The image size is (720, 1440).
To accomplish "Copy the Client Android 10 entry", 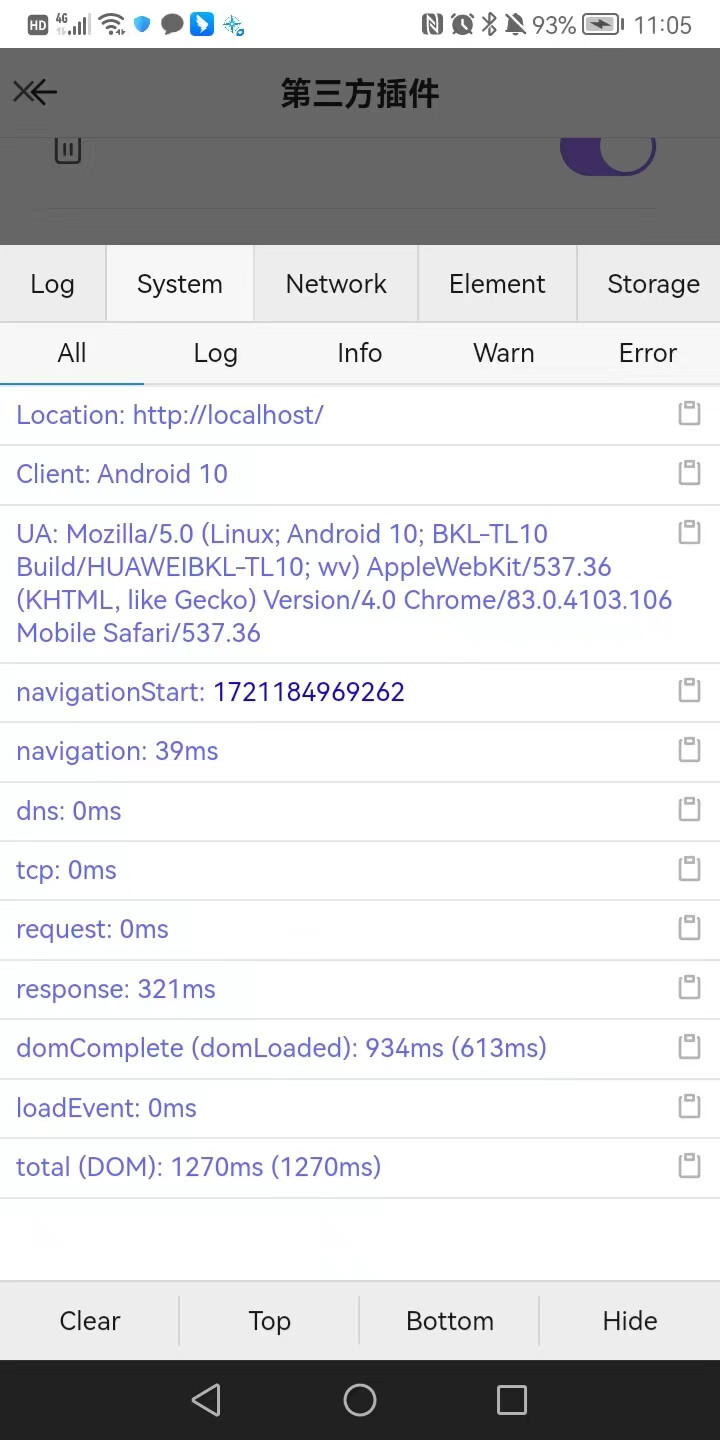I will click(689, 473).
